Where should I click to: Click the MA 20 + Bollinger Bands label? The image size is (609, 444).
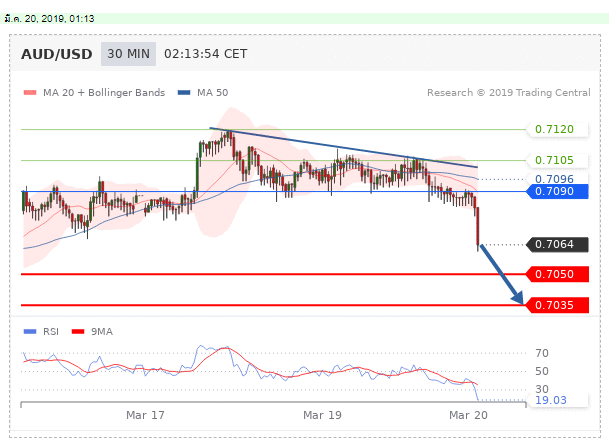104,93
